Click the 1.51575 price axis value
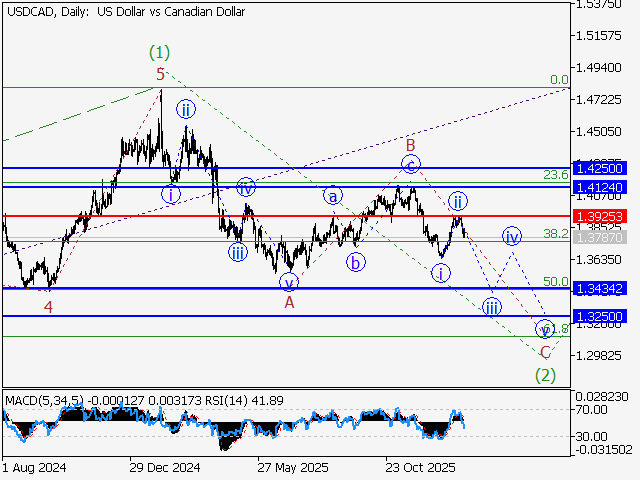640x480 pixels. click(598, 36)
